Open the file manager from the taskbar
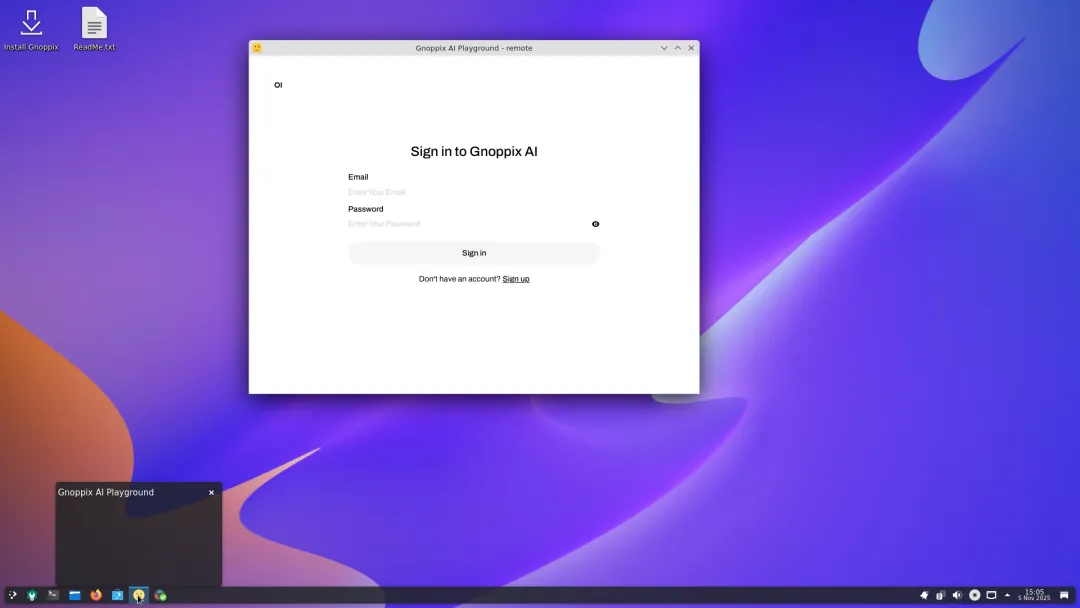 pos(74,595)
